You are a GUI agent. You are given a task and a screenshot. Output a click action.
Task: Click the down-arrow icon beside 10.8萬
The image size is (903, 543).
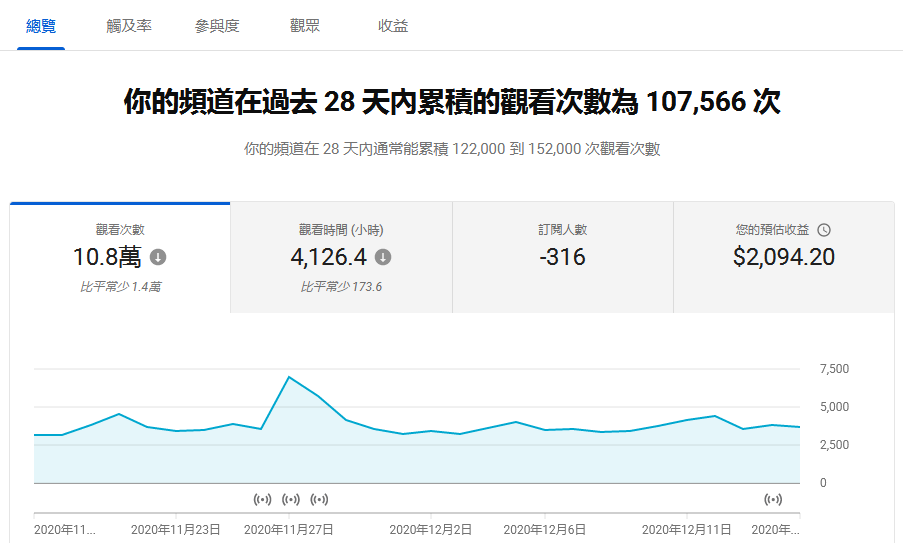pos(158,257)
